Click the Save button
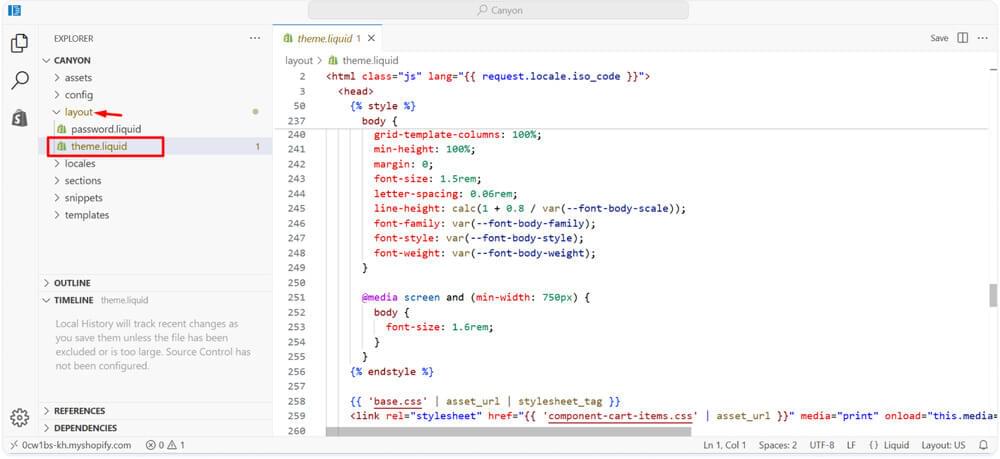The height and width of the screenshot is (459, 1000). (x=939, y=38)
